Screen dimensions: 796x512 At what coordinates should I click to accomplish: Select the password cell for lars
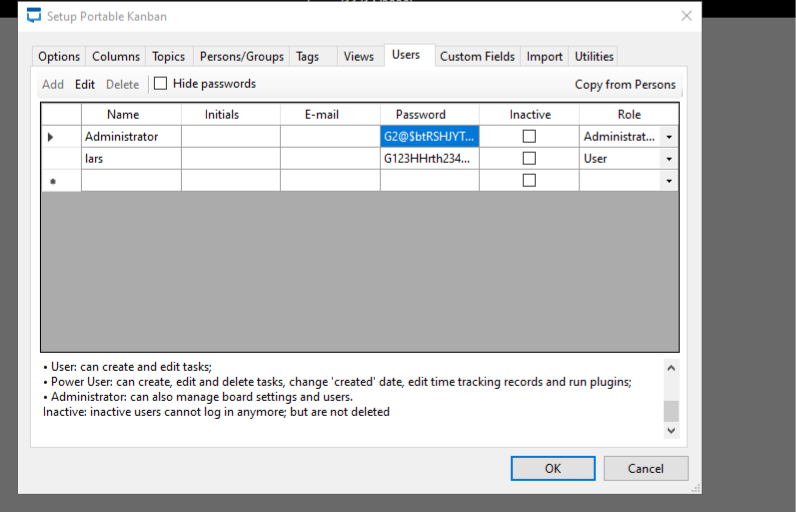point(429,158)
